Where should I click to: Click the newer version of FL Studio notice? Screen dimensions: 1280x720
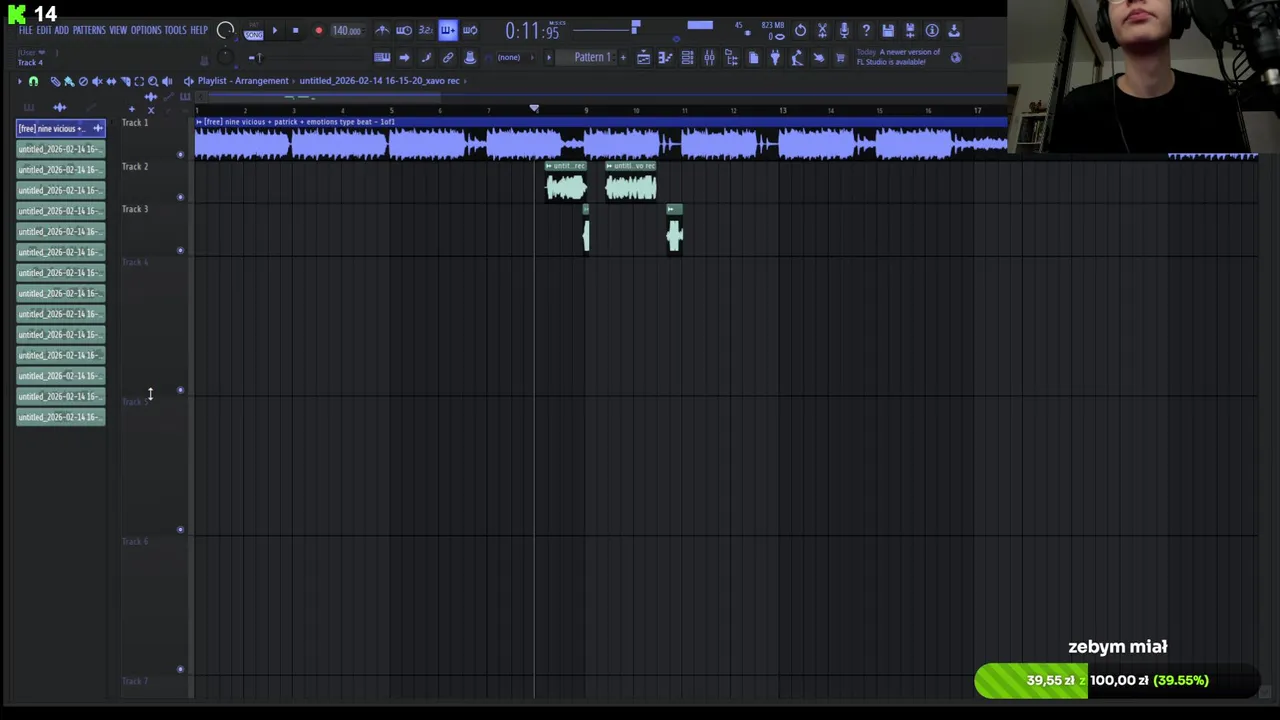coord(898,57)
